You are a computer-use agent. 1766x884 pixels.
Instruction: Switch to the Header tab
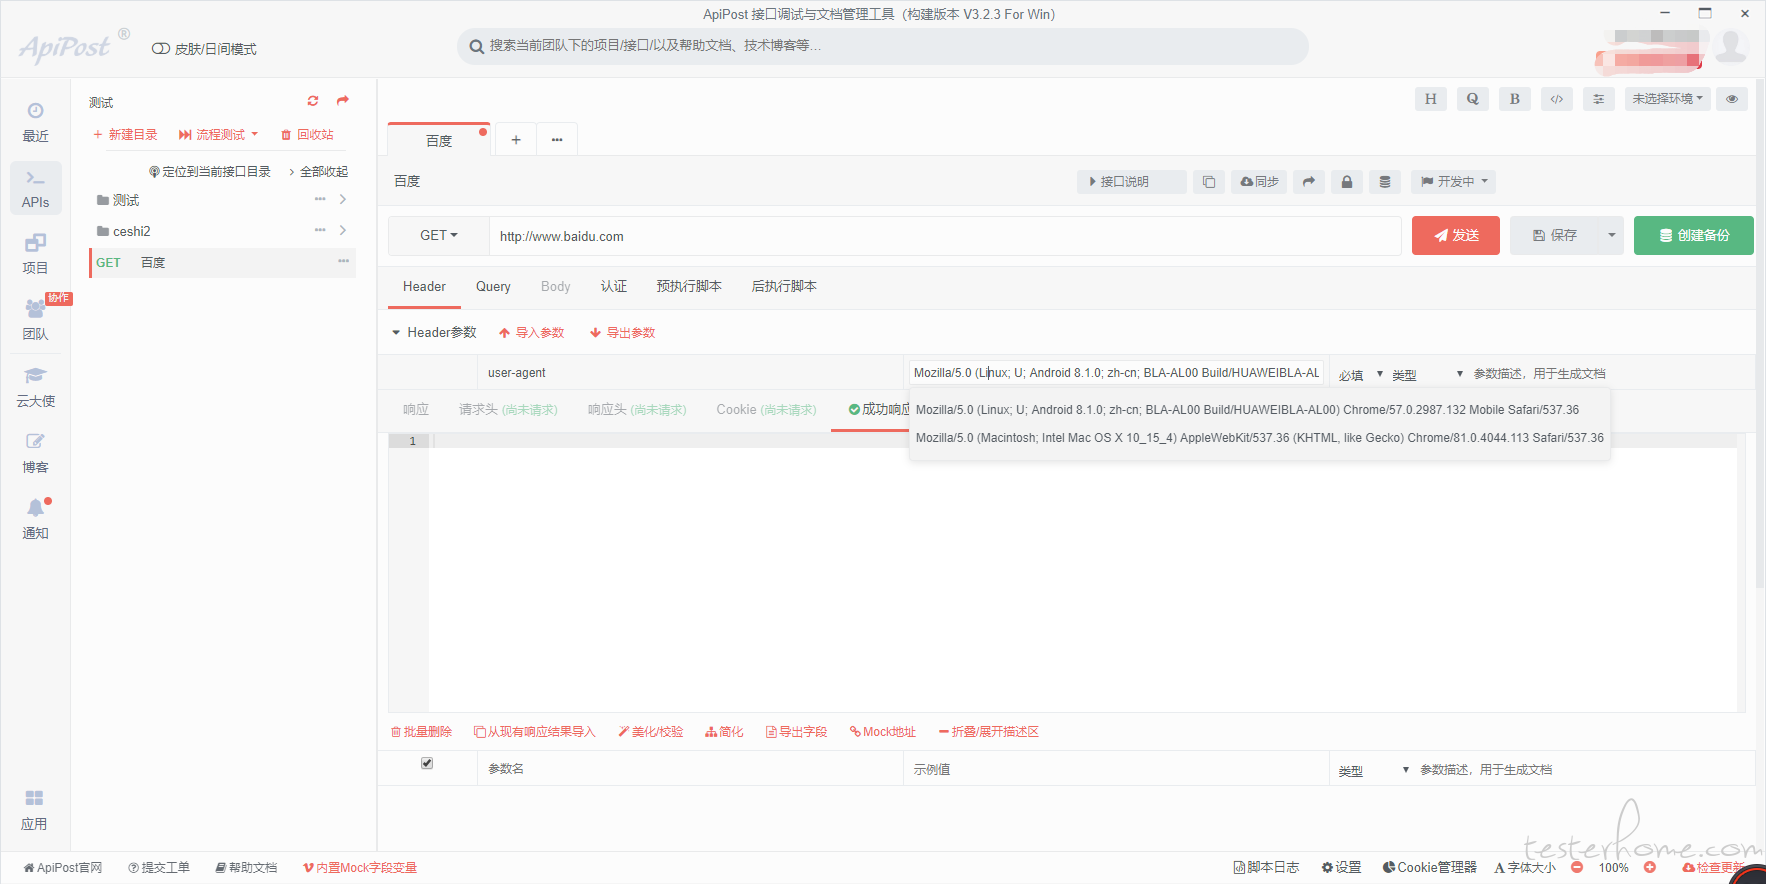click(x=424, y=287)
